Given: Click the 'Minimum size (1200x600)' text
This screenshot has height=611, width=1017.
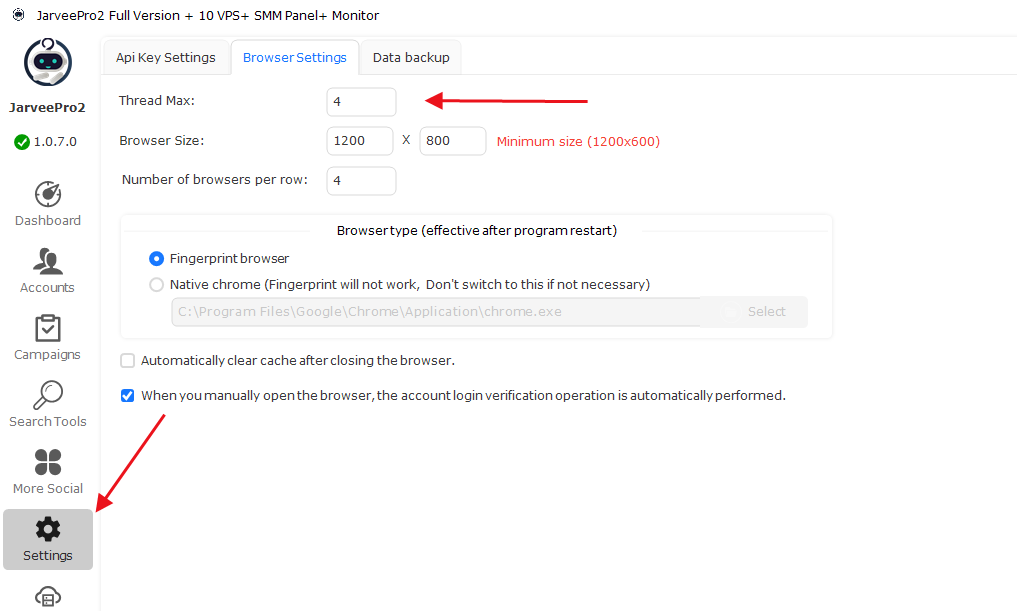Looking at the screenshot, I should tap(579, 141).
